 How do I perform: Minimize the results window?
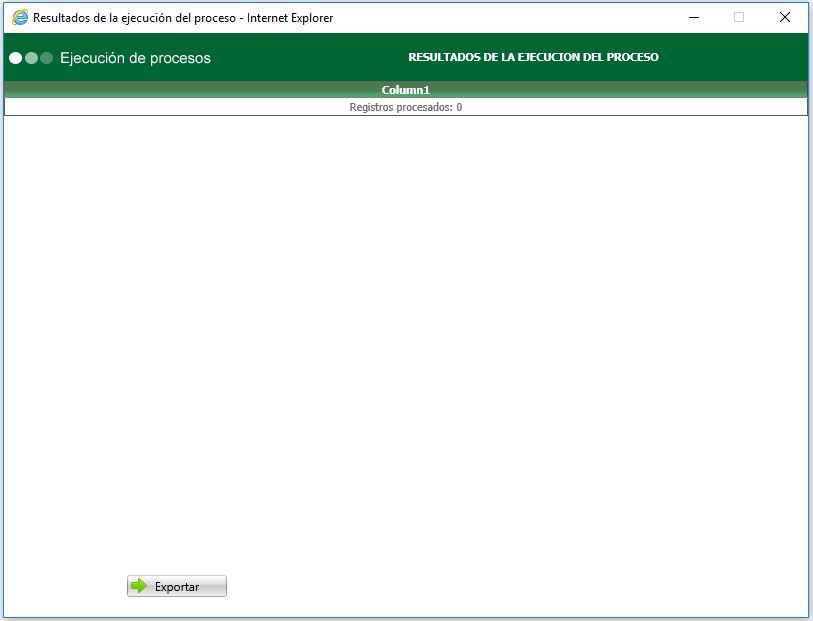pos(692,17)
